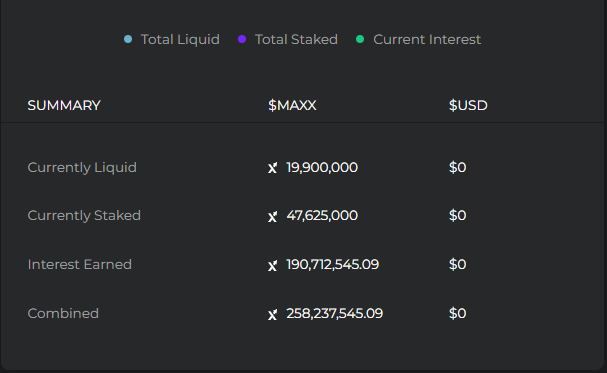Image resolution: width=607 pixels, height=373 pixels.
Task: Click the 19,900,000 liquid amount
Action: 322,168
